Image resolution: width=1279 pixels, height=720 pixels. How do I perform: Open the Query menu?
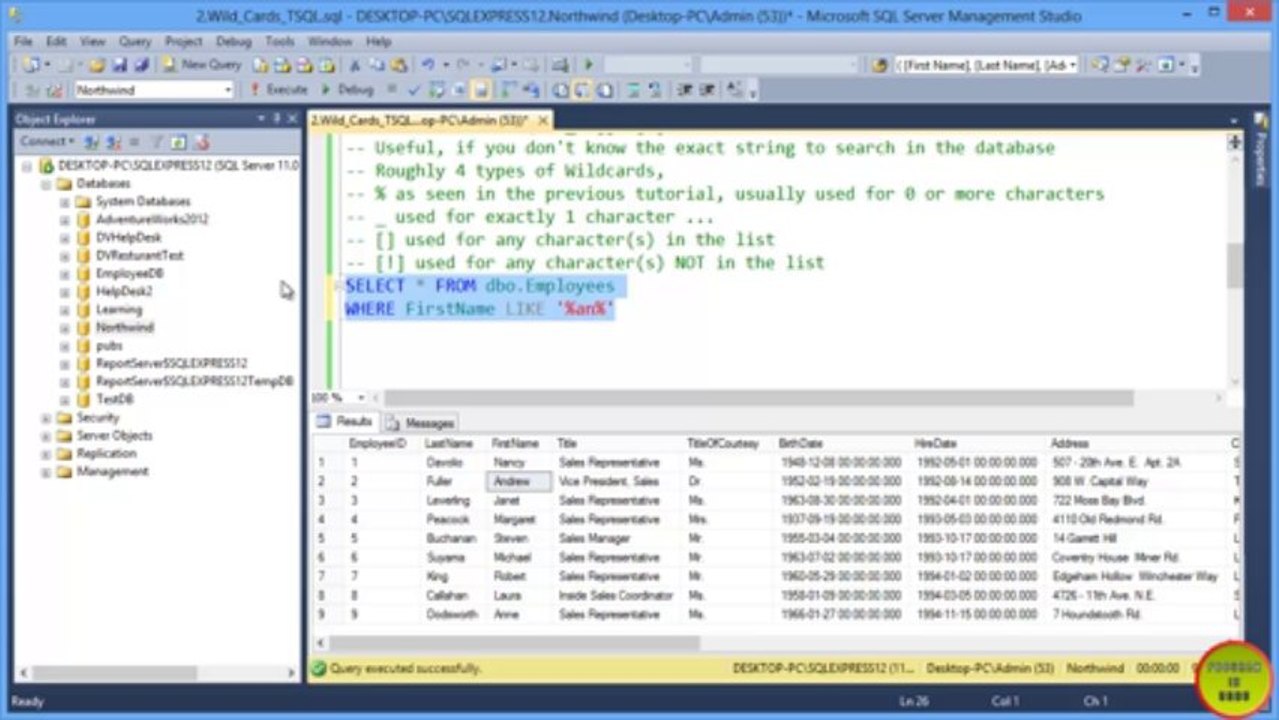point(135,42)
